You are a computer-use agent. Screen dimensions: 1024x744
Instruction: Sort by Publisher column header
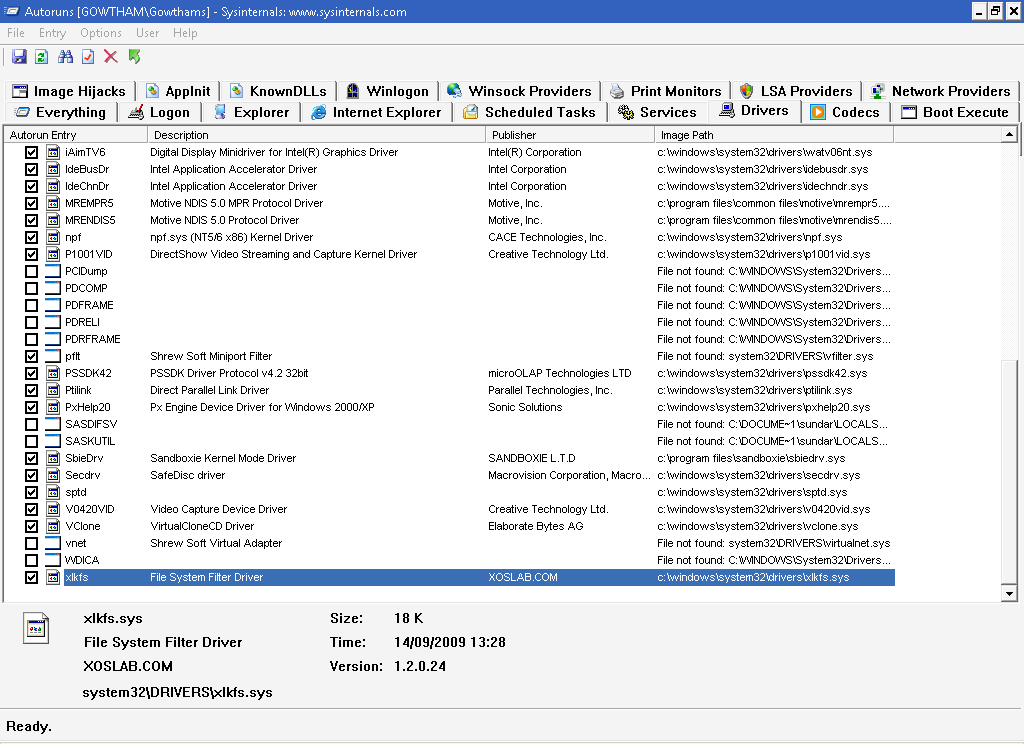point(570,135)
